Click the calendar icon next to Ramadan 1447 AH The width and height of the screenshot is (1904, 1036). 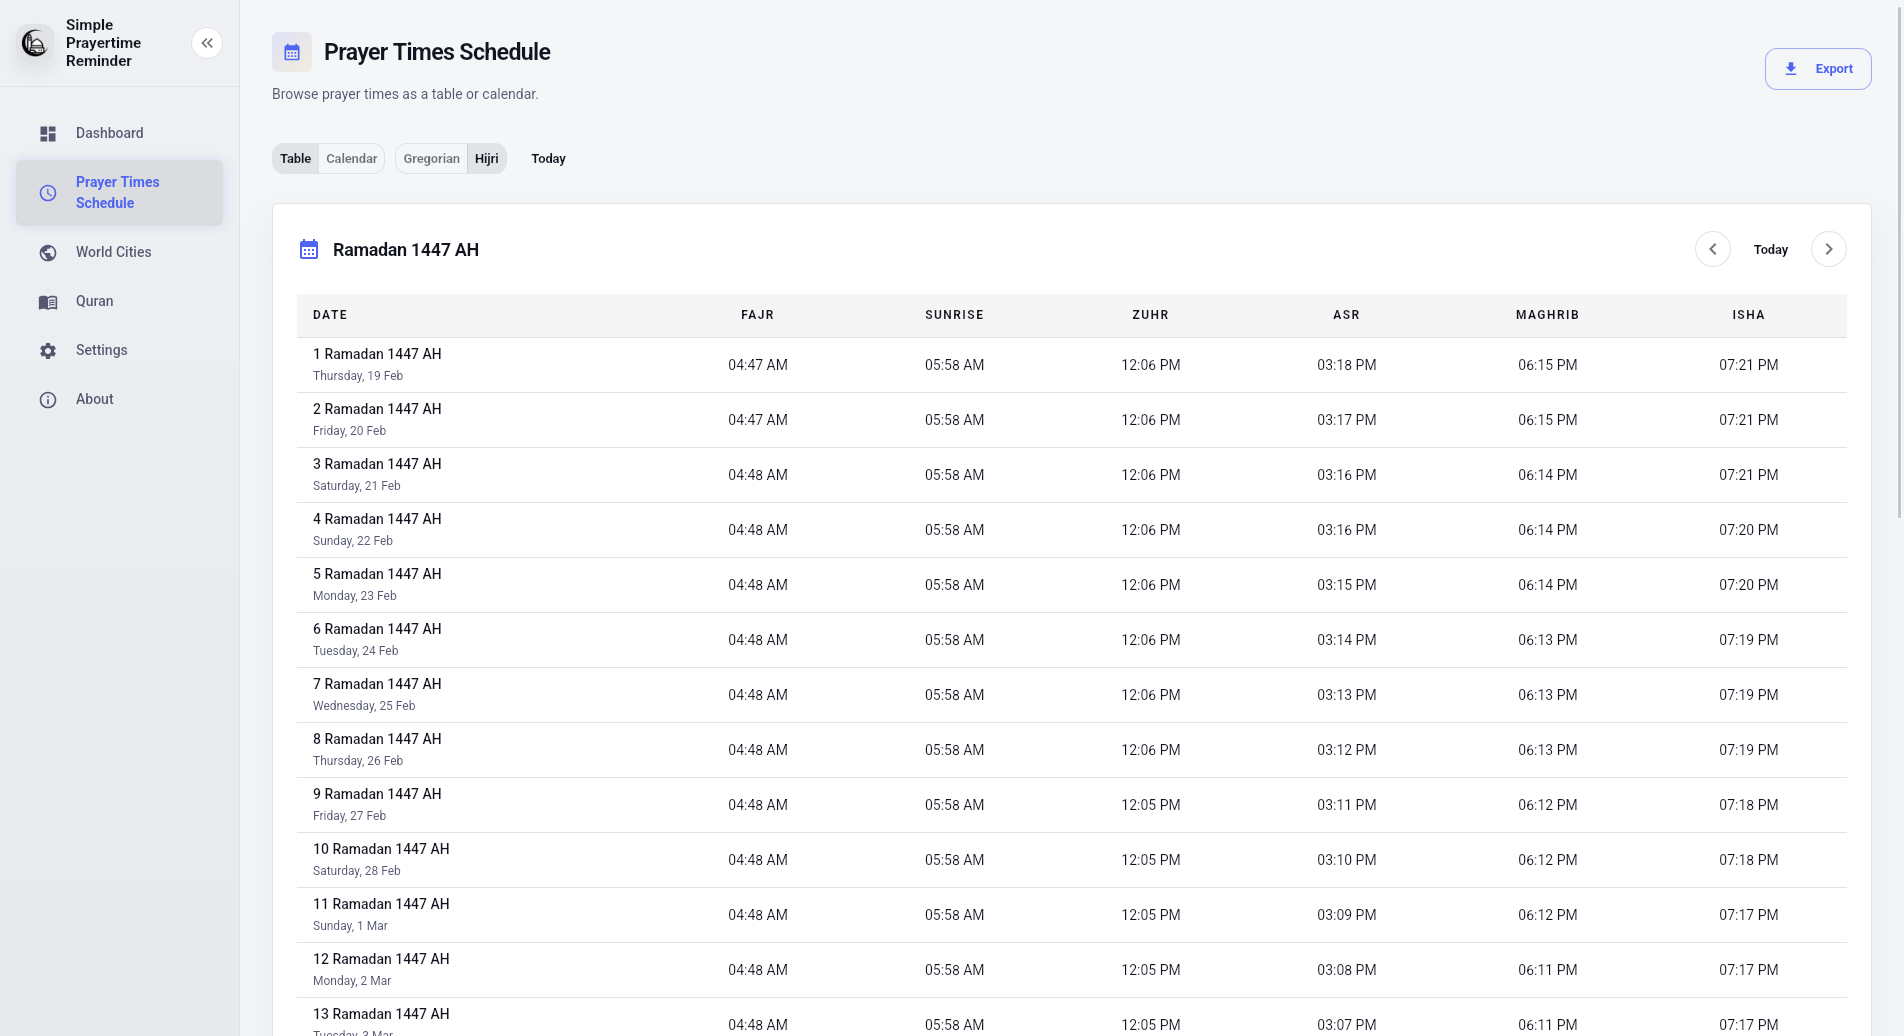(x=309, y=250)
